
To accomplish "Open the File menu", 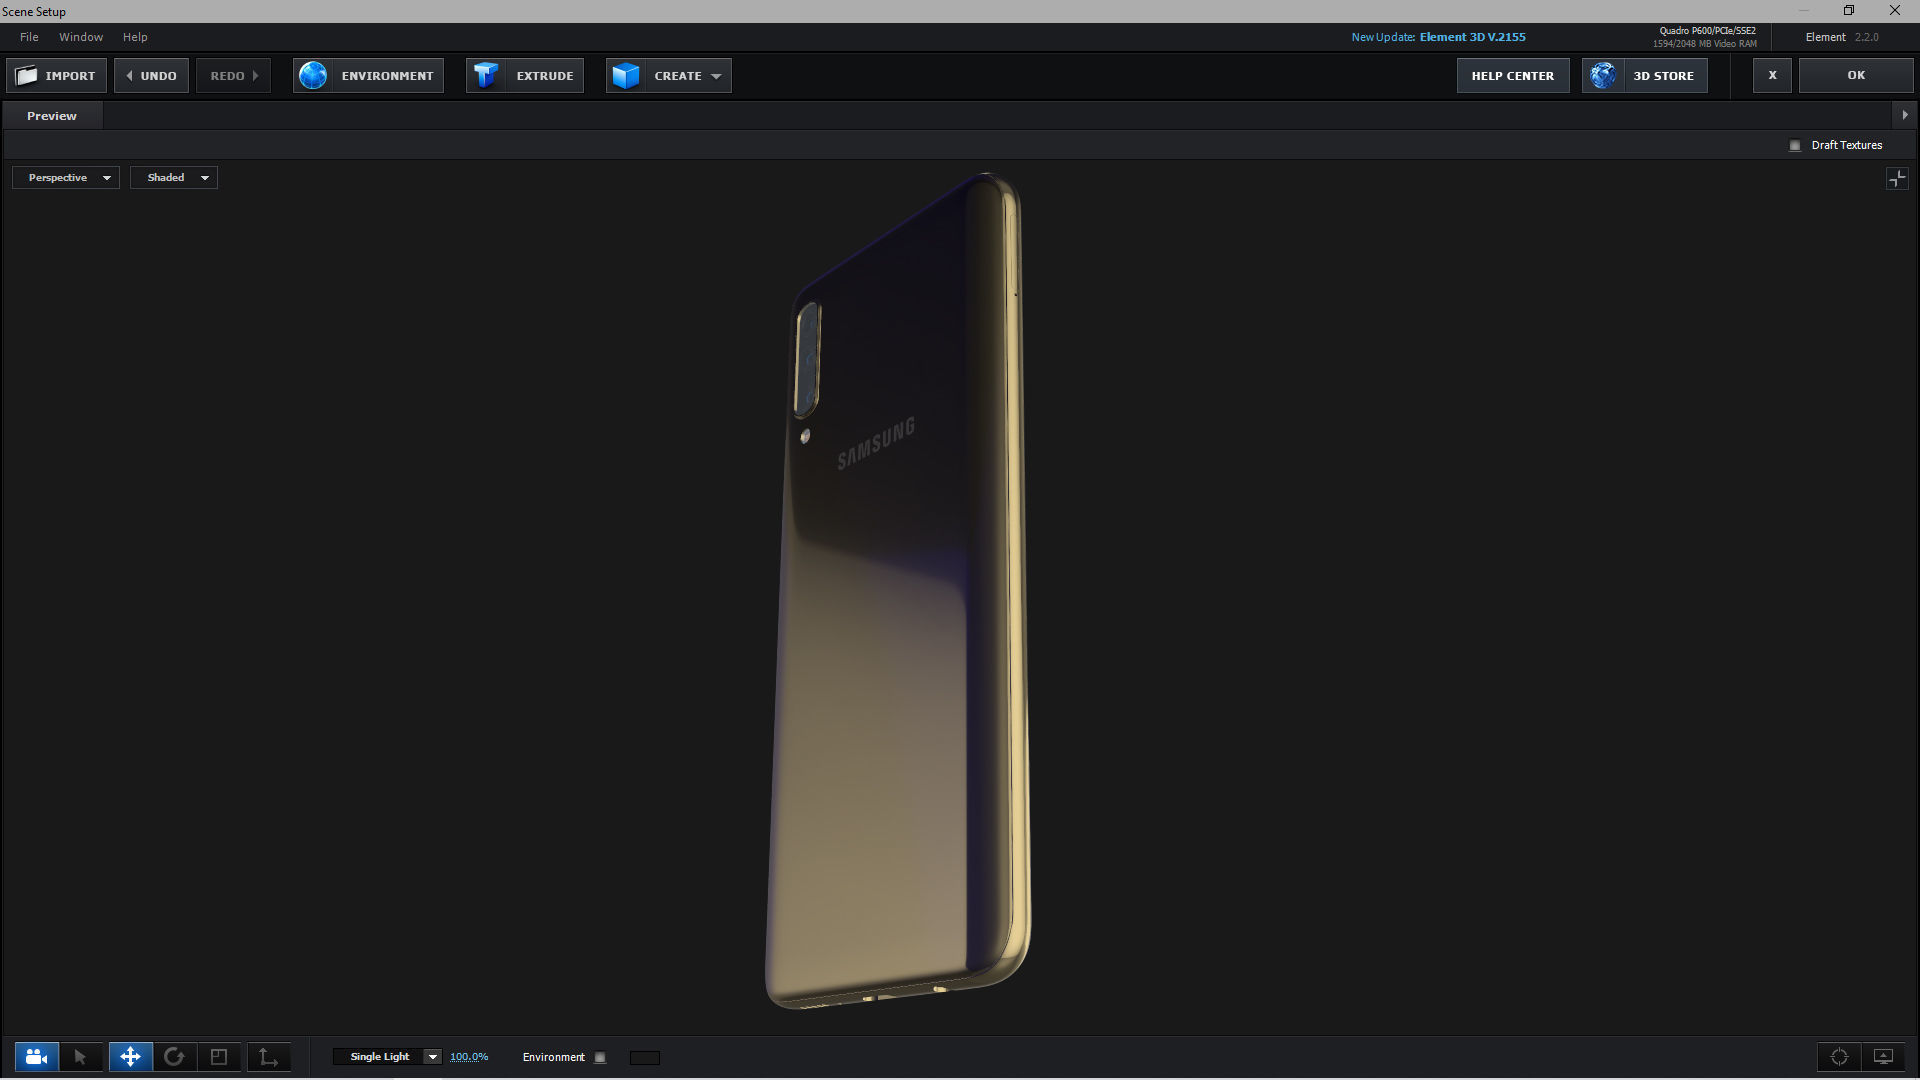I will tap(29, 37).
